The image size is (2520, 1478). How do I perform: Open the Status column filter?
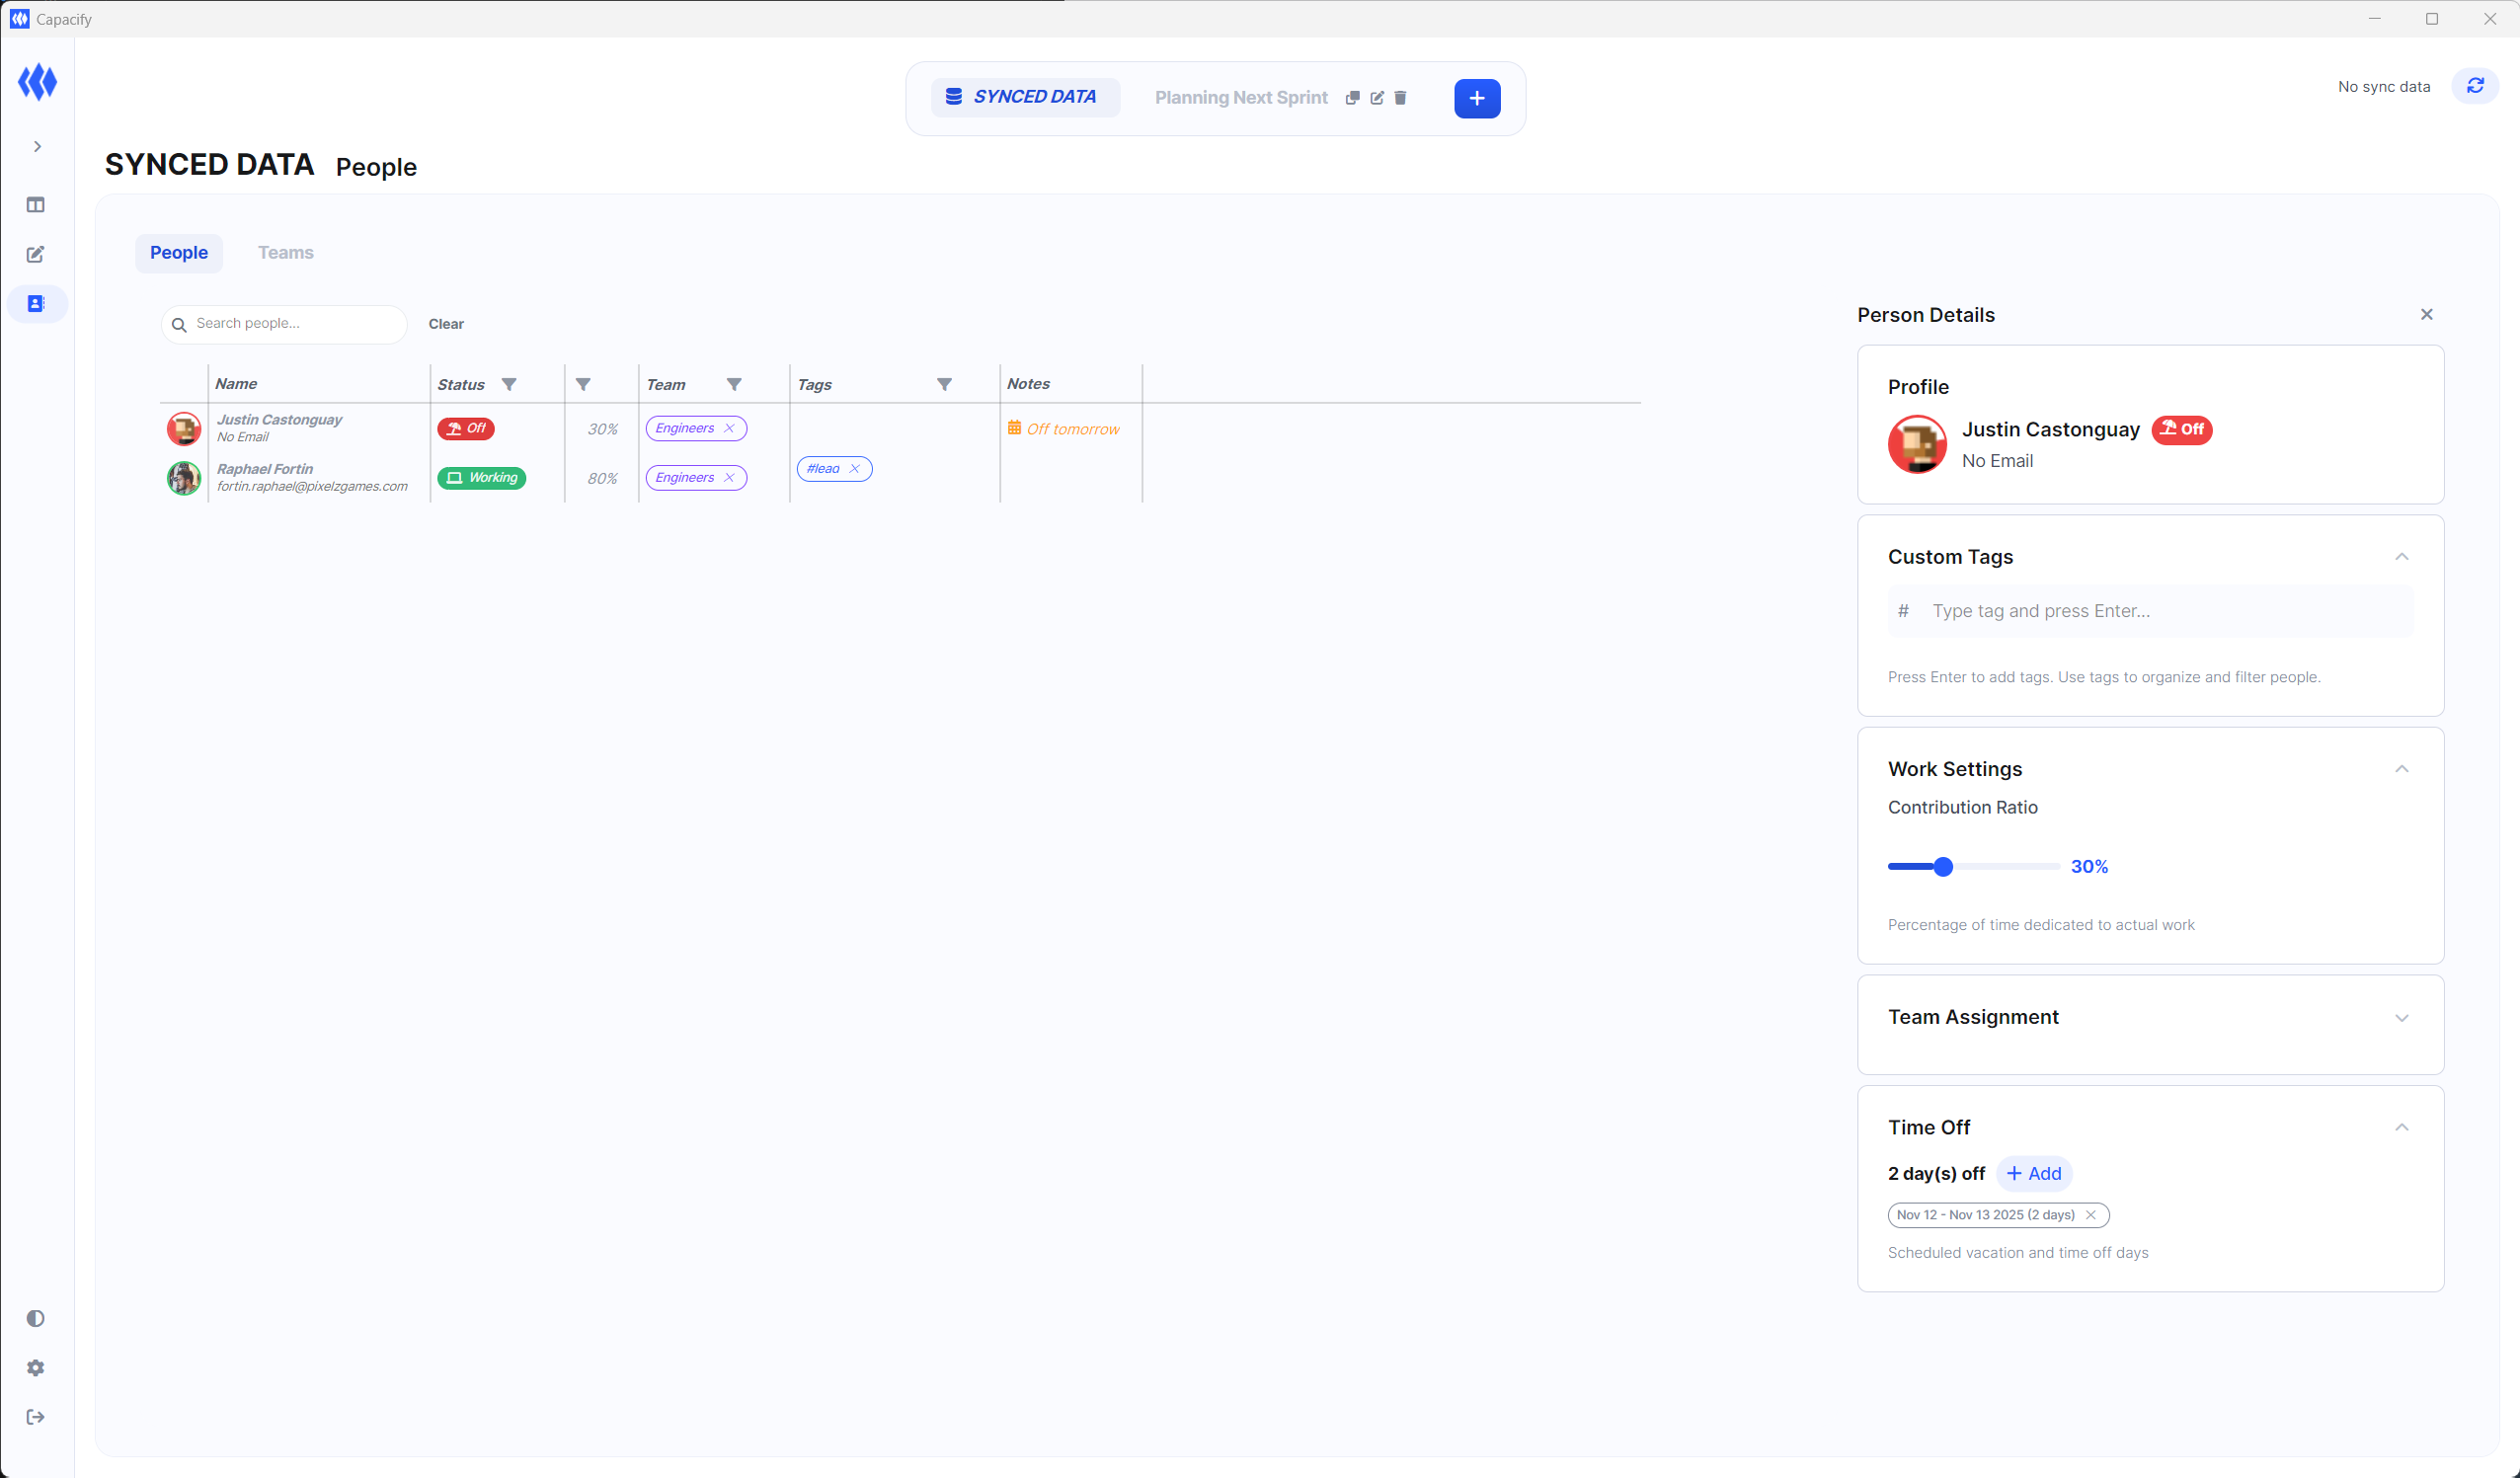[x=509, y=385]
